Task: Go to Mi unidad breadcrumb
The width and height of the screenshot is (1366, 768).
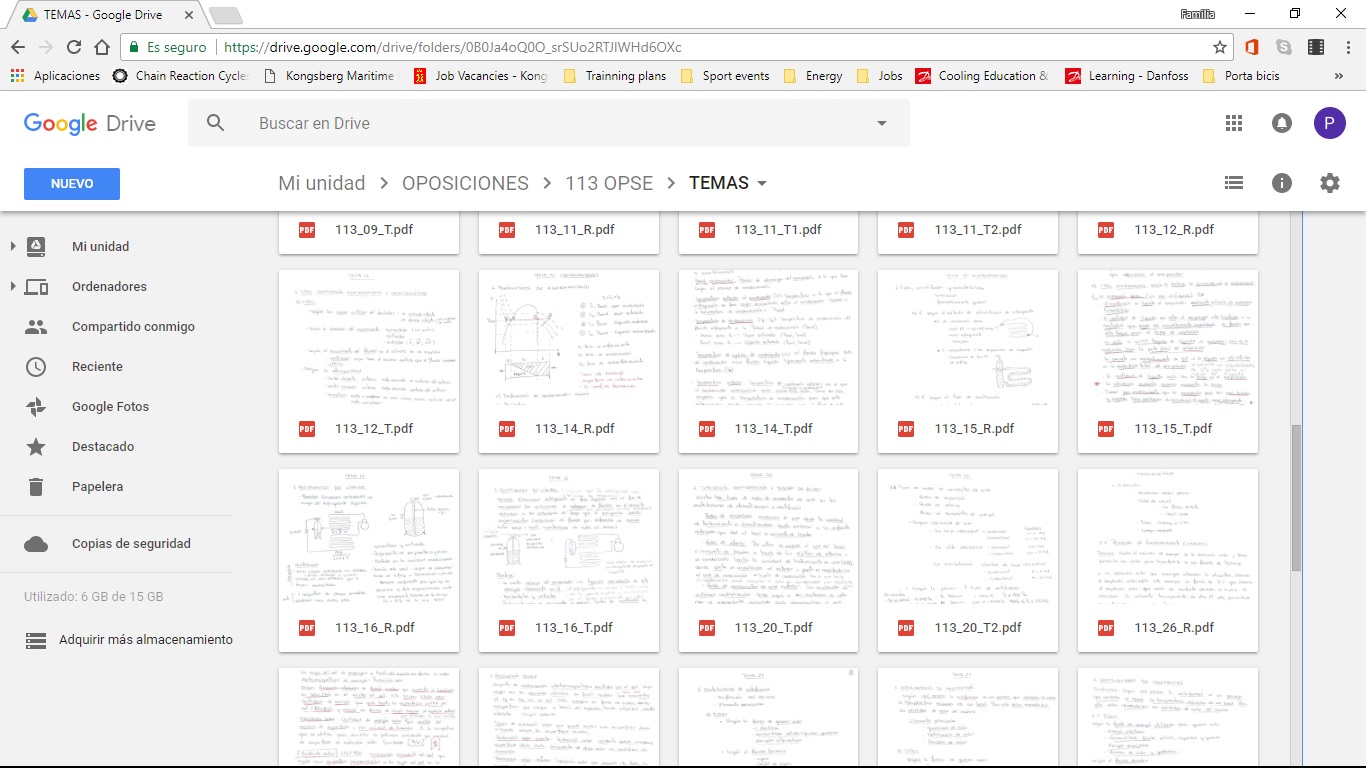Action: (x=321, y=183)
